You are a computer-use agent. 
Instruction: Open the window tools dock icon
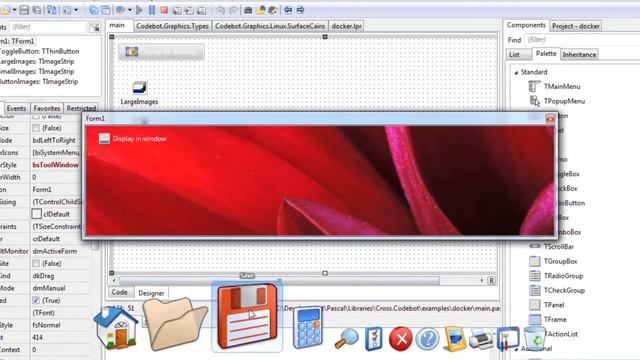click(508, 338)
